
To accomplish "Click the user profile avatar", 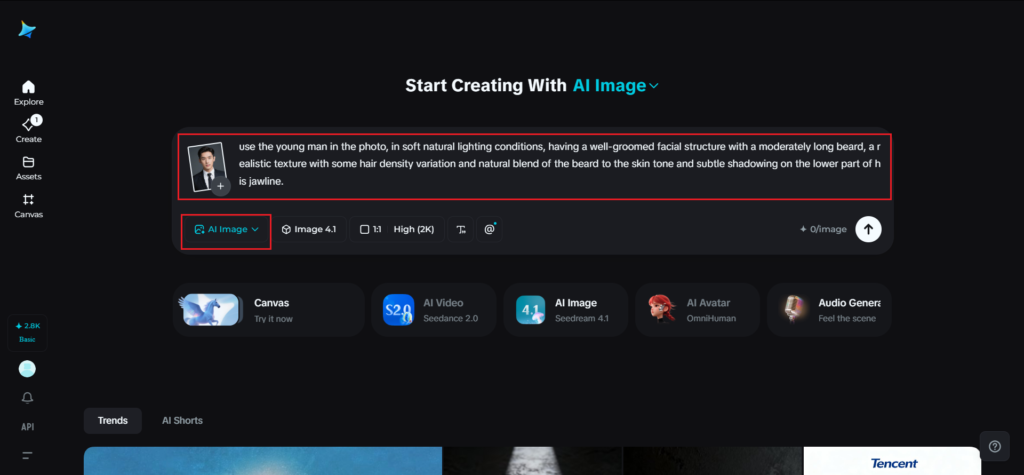I will pyautogui.click(x=28, y=369).
